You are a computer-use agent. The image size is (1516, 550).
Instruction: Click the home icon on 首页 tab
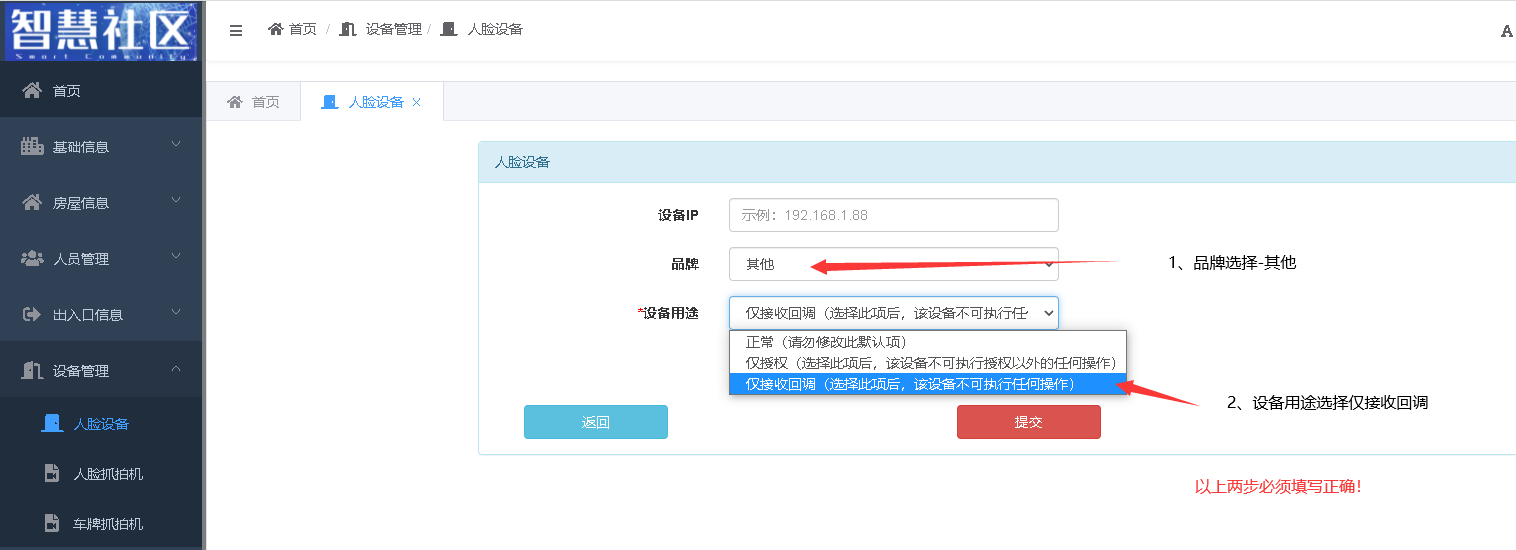[x=235, y=102]
